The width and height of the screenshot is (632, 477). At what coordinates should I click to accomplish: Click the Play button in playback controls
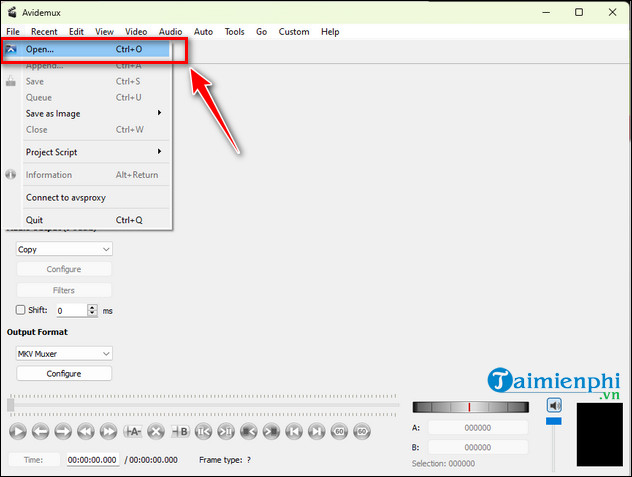point(17,431)
